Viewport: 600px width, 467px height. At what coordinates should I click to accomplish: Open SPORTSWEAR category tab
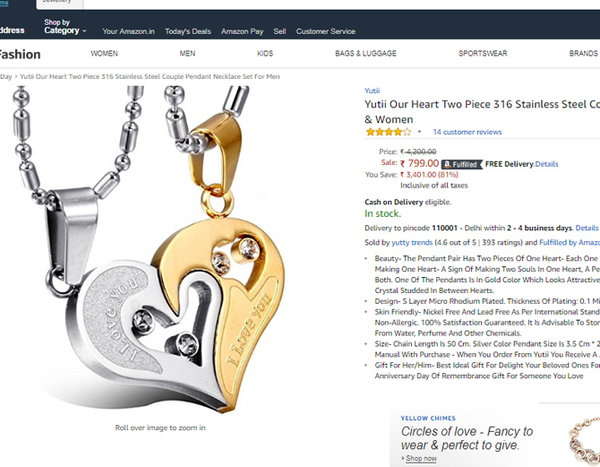(x=483, y=53)
